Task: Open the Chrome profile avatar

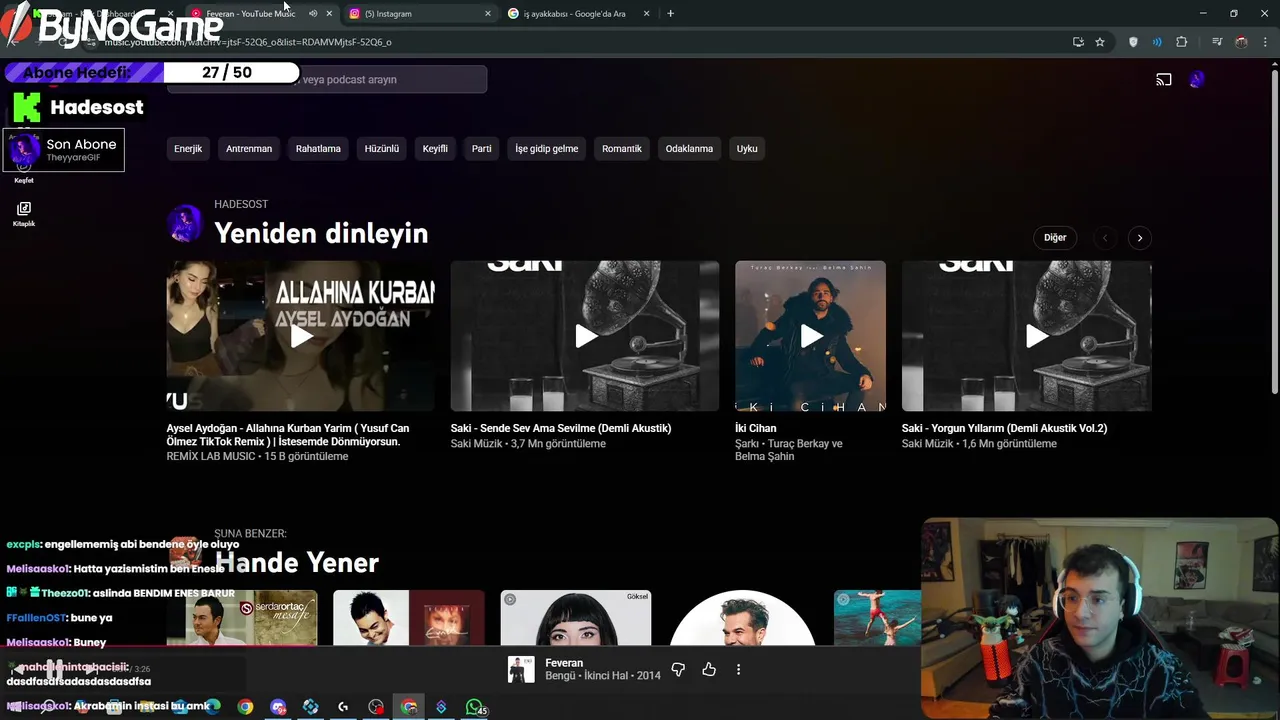Action: (x=1241, y=42)
